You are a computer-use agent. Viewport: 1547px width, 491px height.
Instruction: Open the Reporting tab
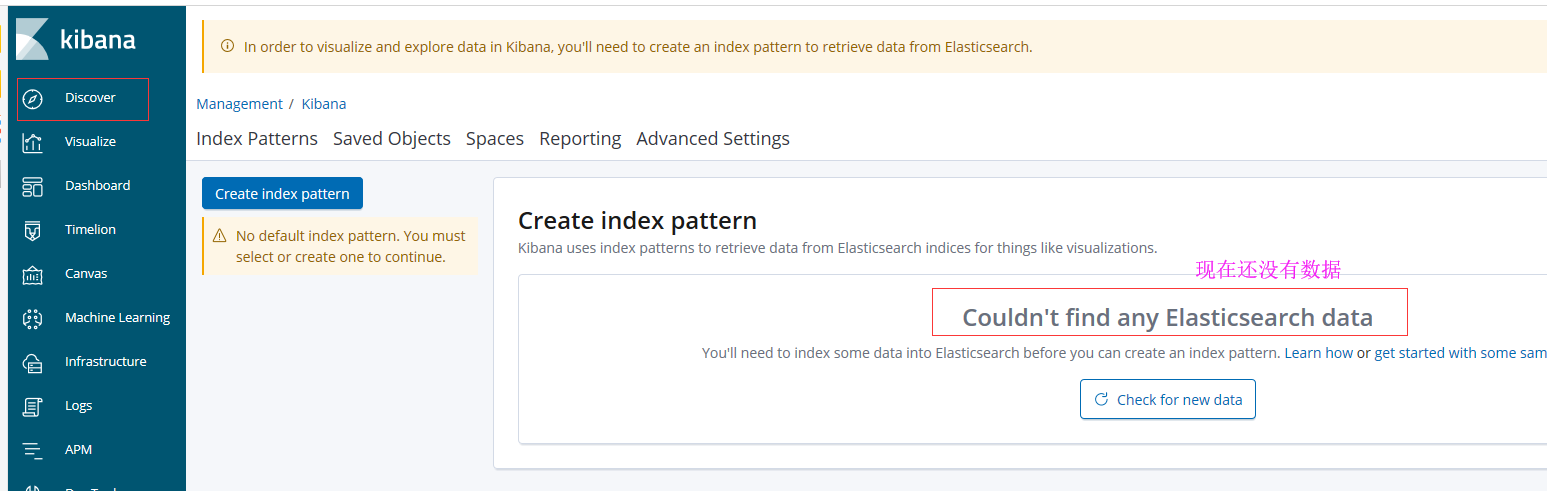click(x=580, y=139)
